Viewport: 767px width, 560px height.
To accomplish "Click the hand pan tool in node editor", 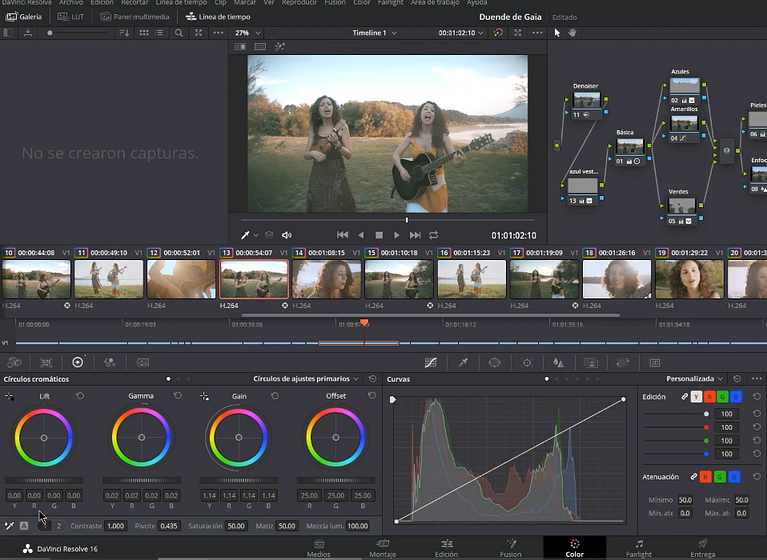I will [x=572, y=32].
